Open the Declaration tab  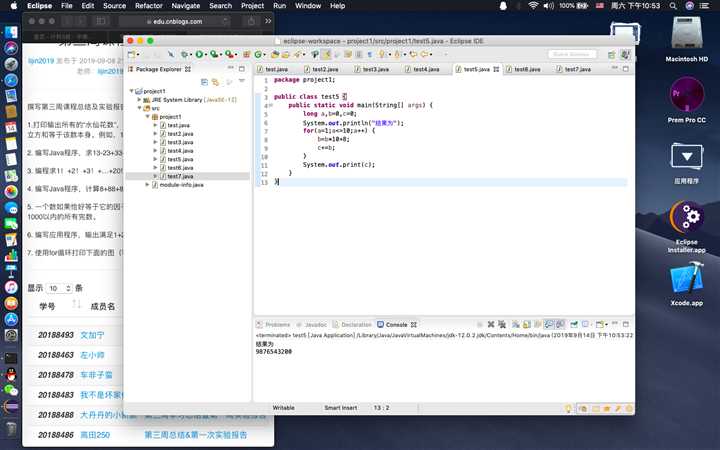coord(353,325)
